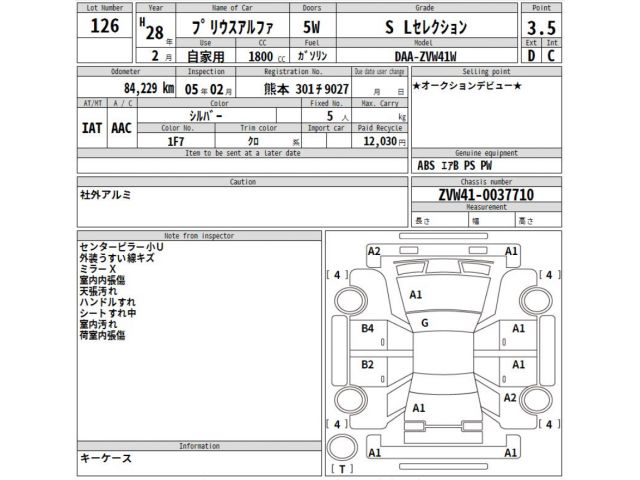Click the Odometer header
The image size is (640, 480).
tap(126, 71)
